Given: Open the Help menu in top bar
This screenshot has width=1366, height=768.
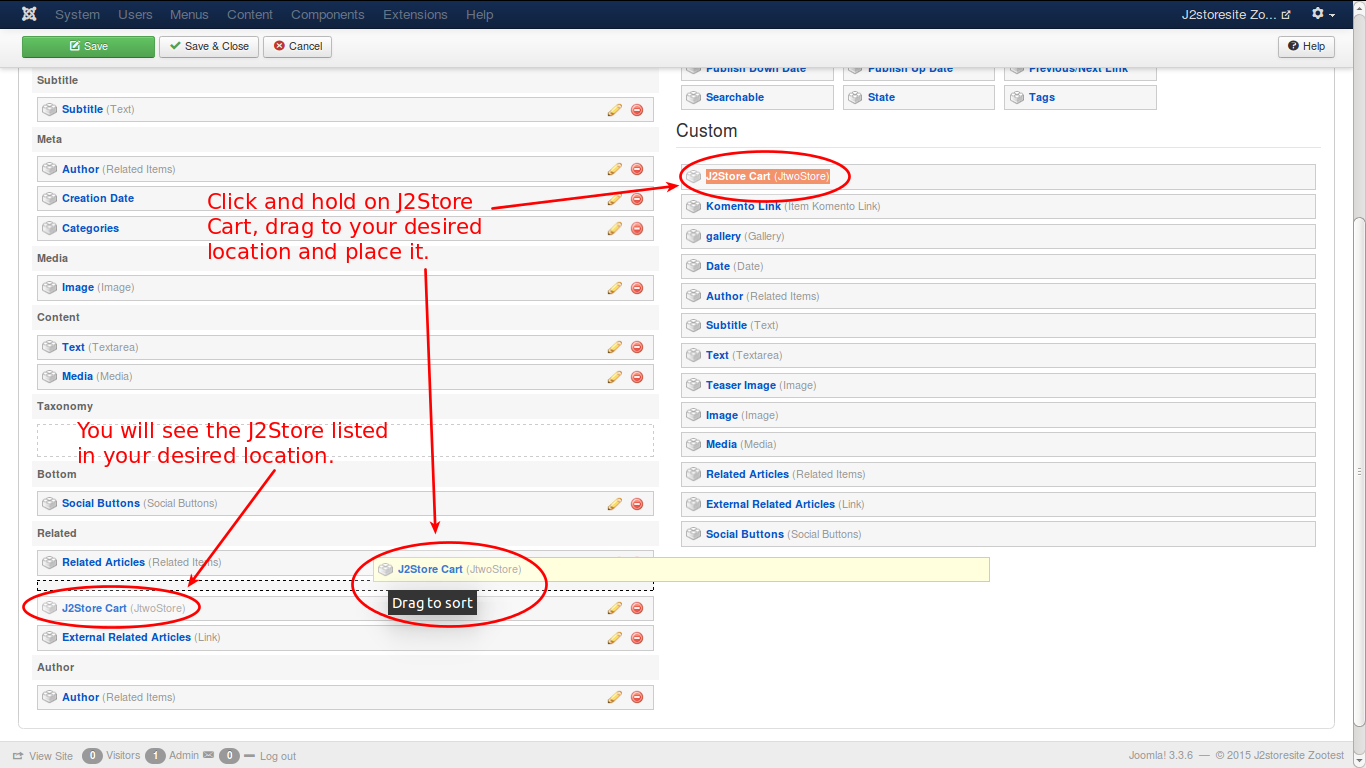Looking at the screenshot, I should click(x=480, y=15).
